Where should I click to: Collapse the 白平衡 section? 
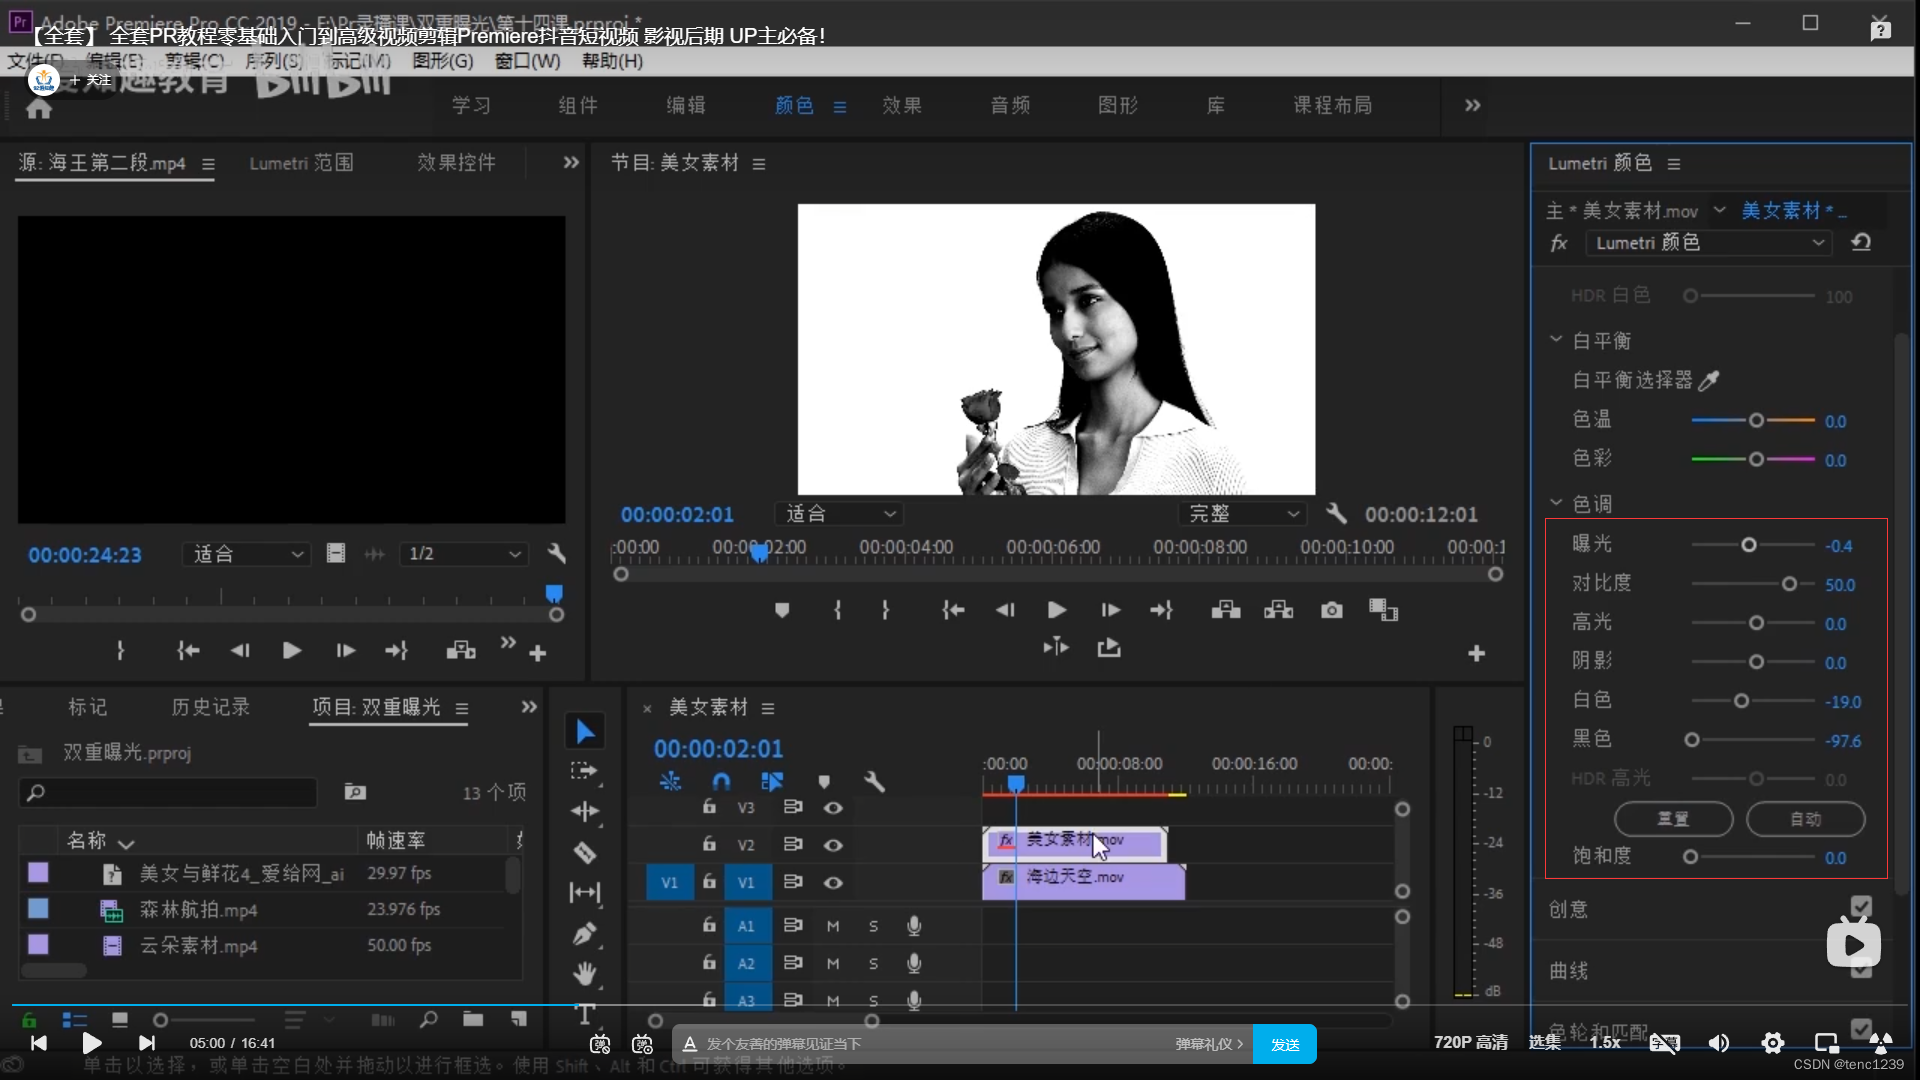click(1556, 340)
